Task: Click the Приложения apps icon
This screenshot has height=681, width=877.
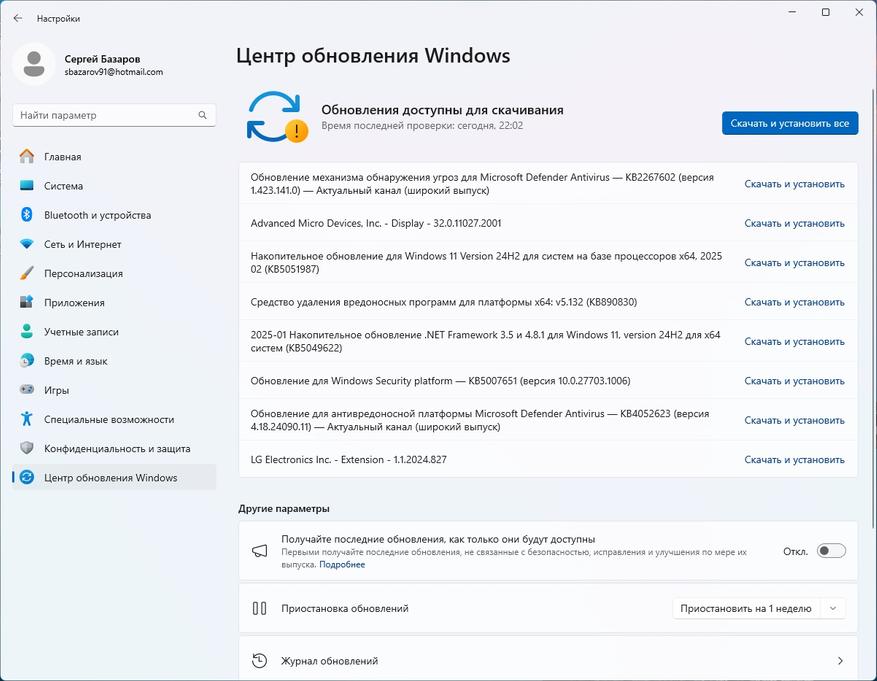Action: [x=26, y=302]
